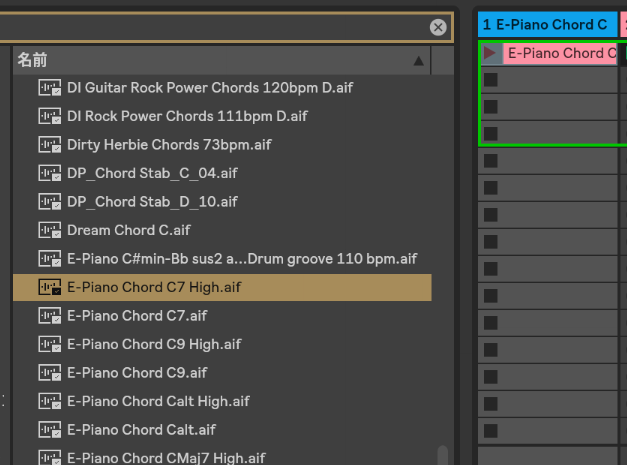
Task: Click icon next to E-Piano Chord C9.aif
Action: (49, 373)
